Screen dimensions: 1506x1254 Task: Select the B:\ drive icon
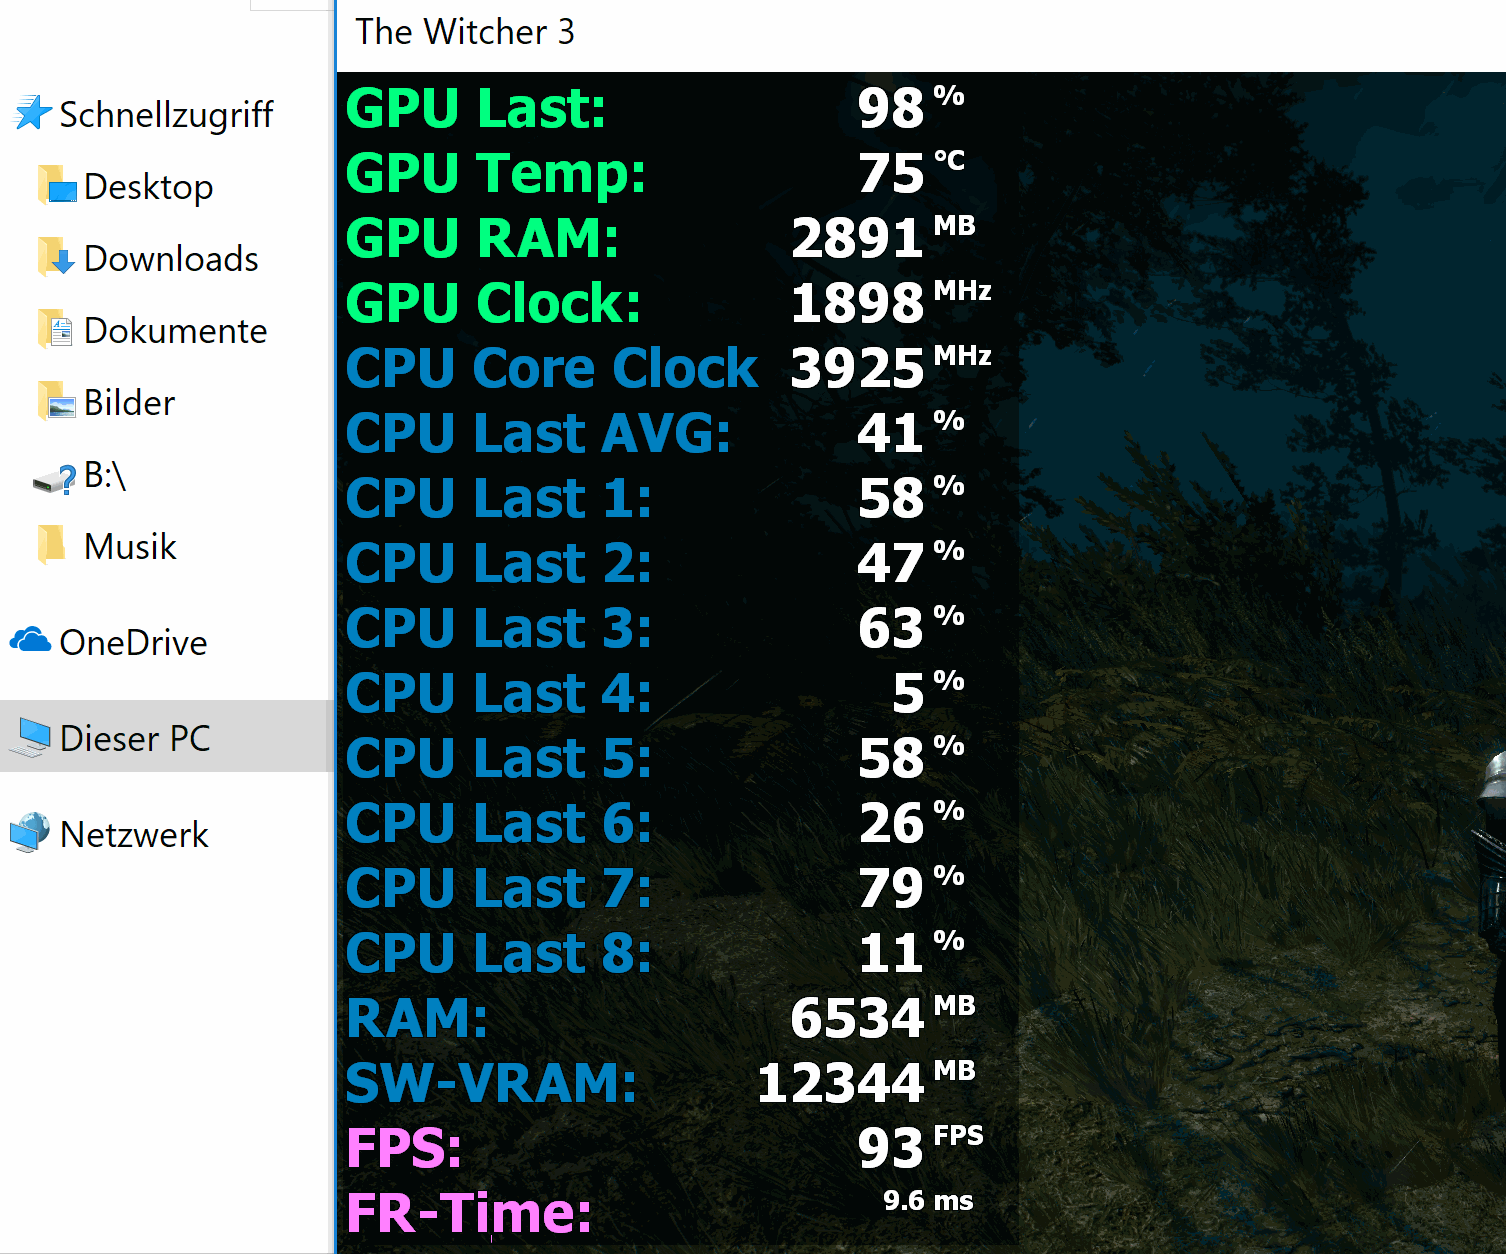[50, 478]
